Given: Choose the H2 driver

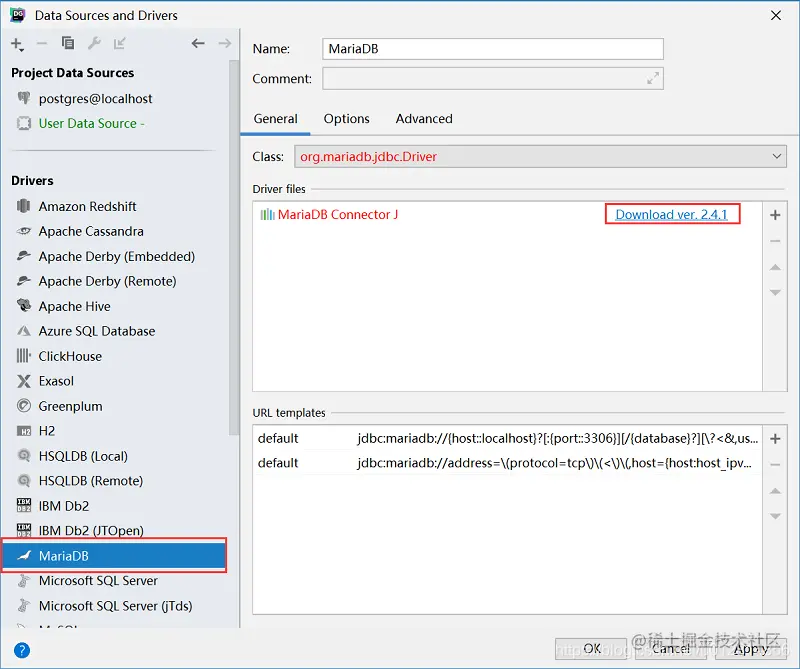Looking at the screenshot, I should [46, 431].
